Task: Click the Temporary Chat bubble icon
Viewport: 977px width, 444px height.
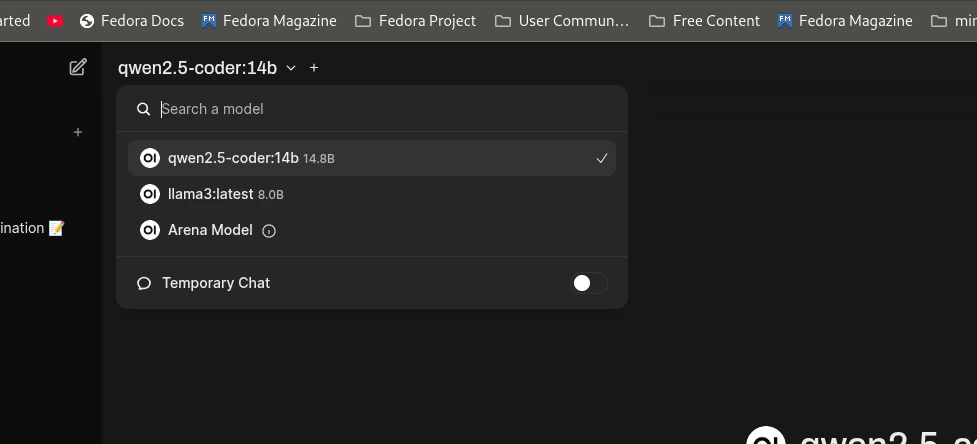Action: (144, 283)
